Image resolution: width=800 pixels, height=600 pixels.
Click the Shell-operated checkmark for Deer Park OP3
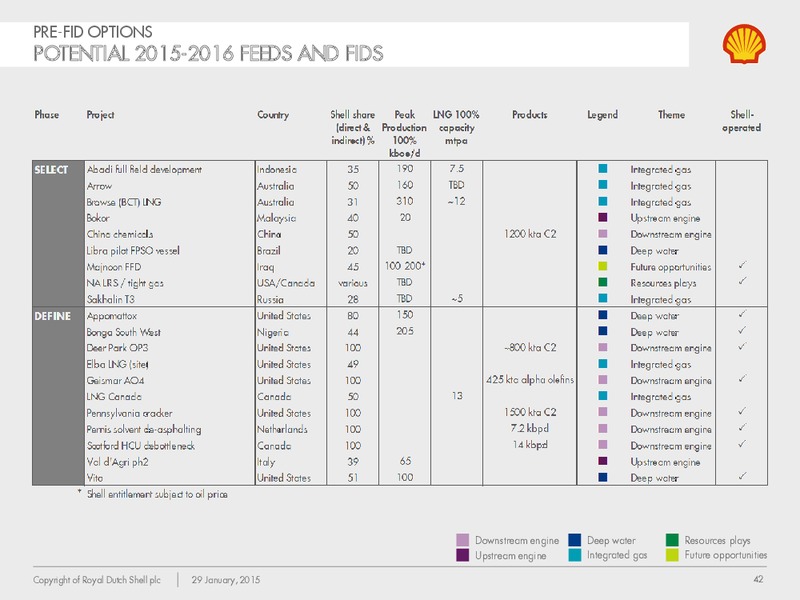[742, 346]
